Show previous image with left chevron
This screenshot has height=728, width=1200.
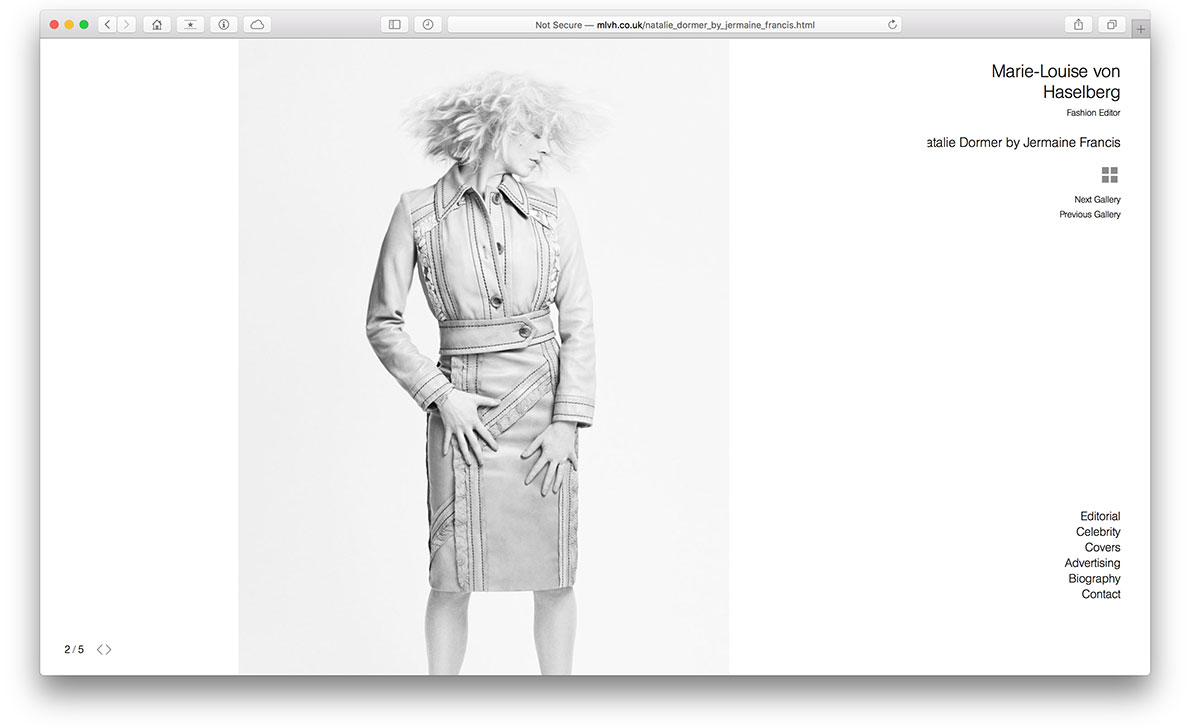click(100, 650)
